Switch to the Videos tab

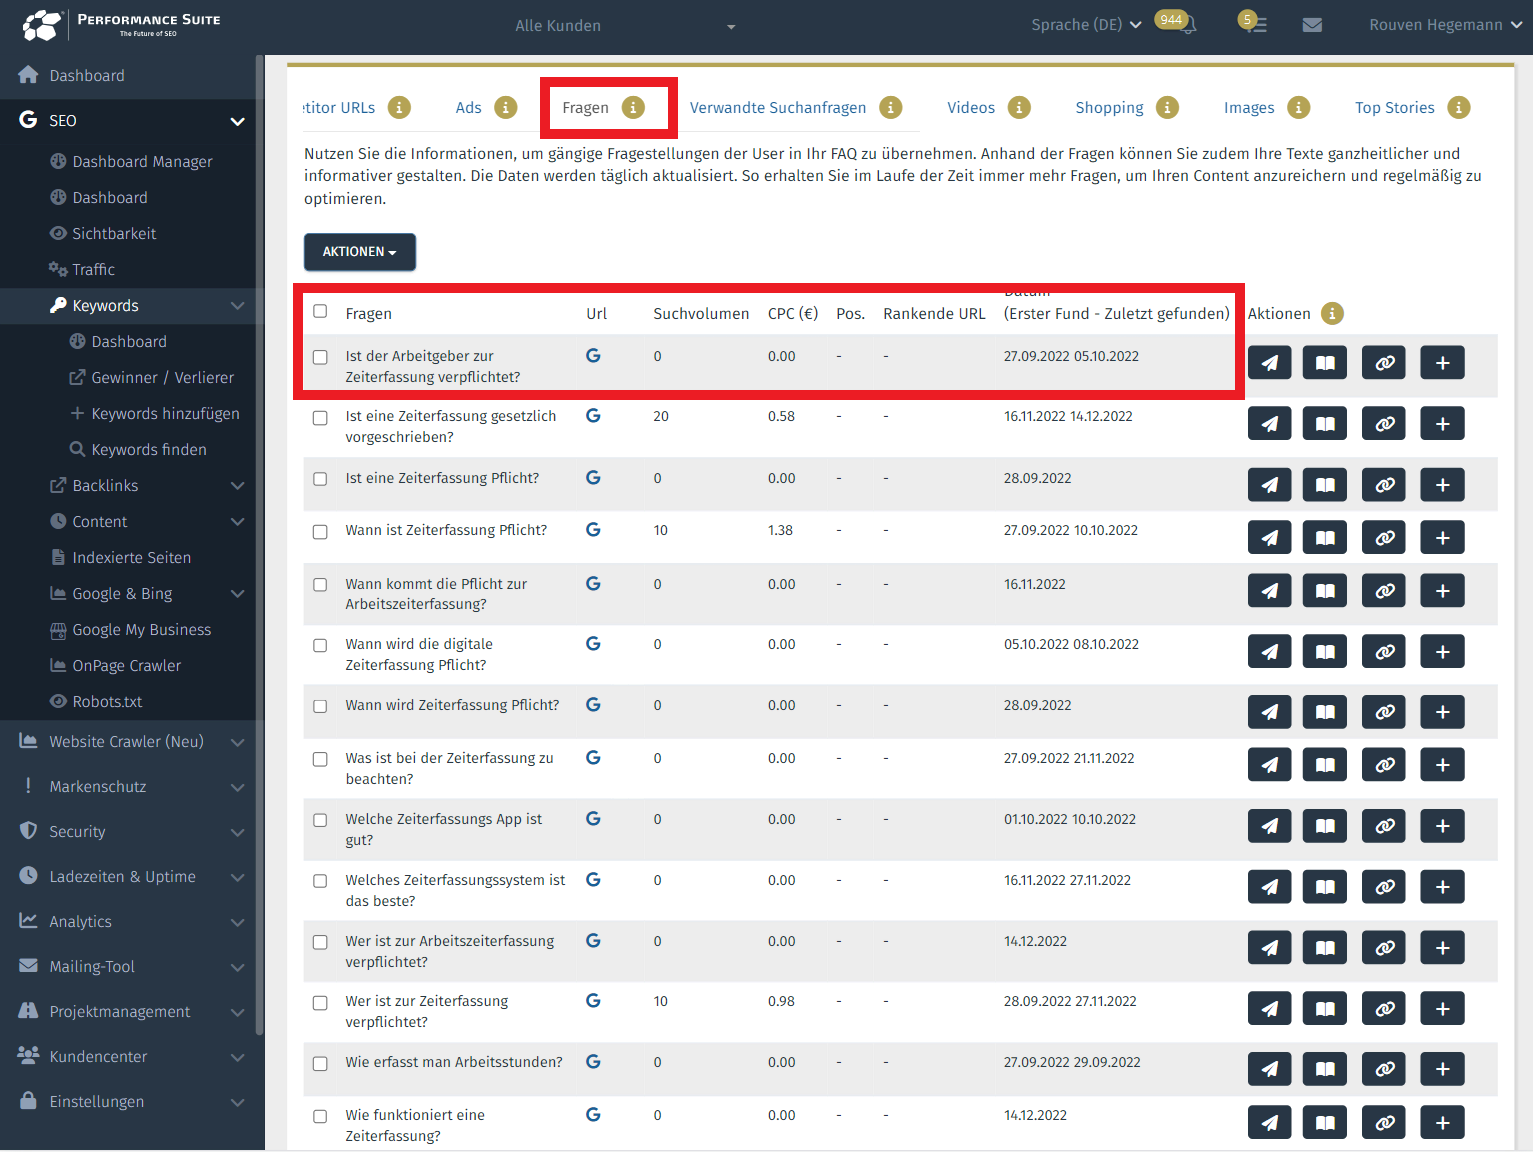[x=970, y=108]
